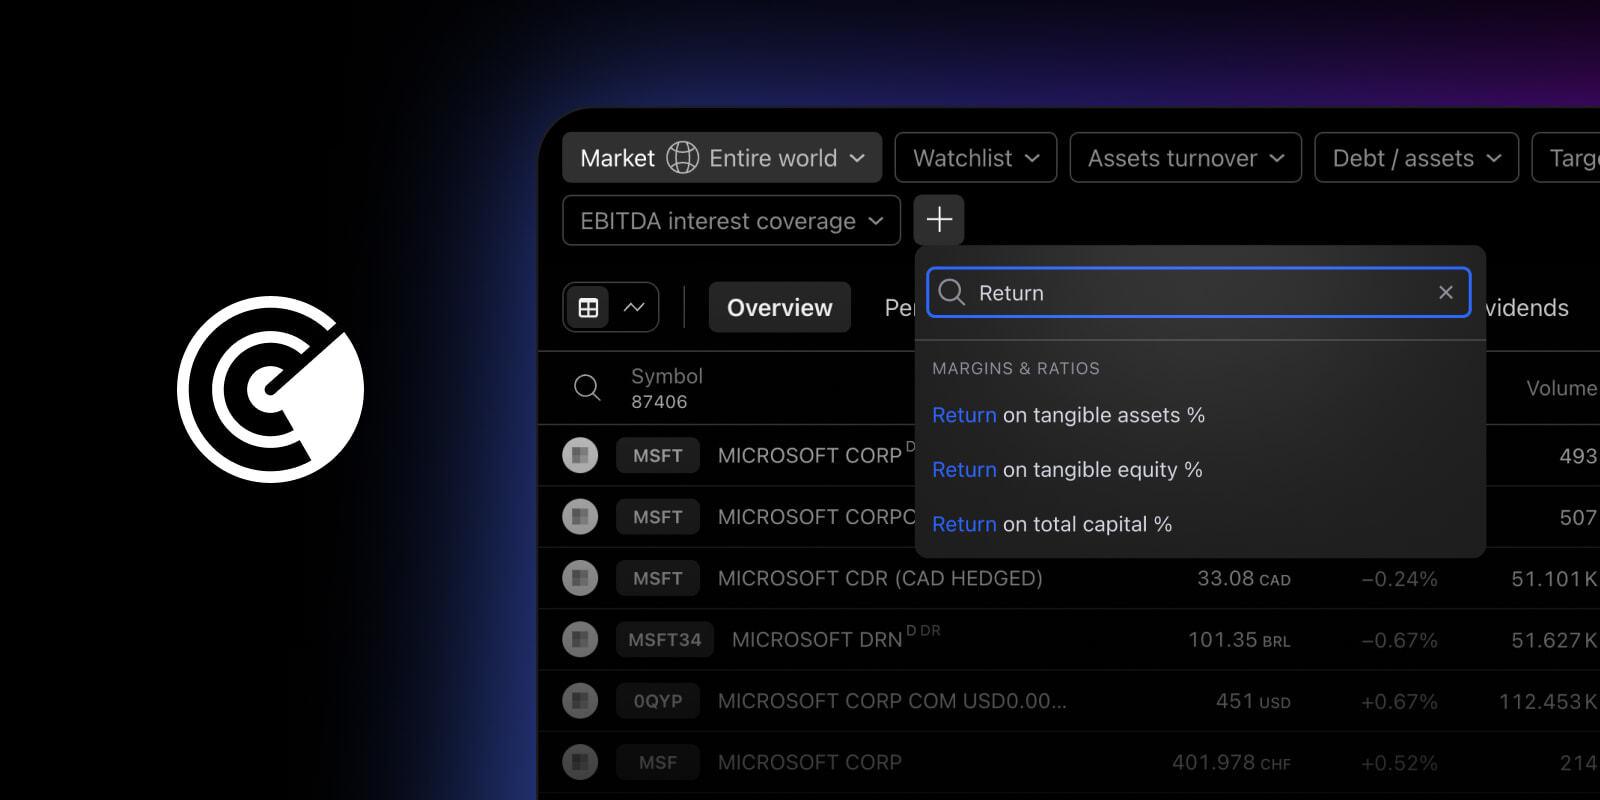Image resolution: width=1600 pixels, height=800 pixels.
Task: Click the TradingView-style circular logo
Action: click(270, 389)
